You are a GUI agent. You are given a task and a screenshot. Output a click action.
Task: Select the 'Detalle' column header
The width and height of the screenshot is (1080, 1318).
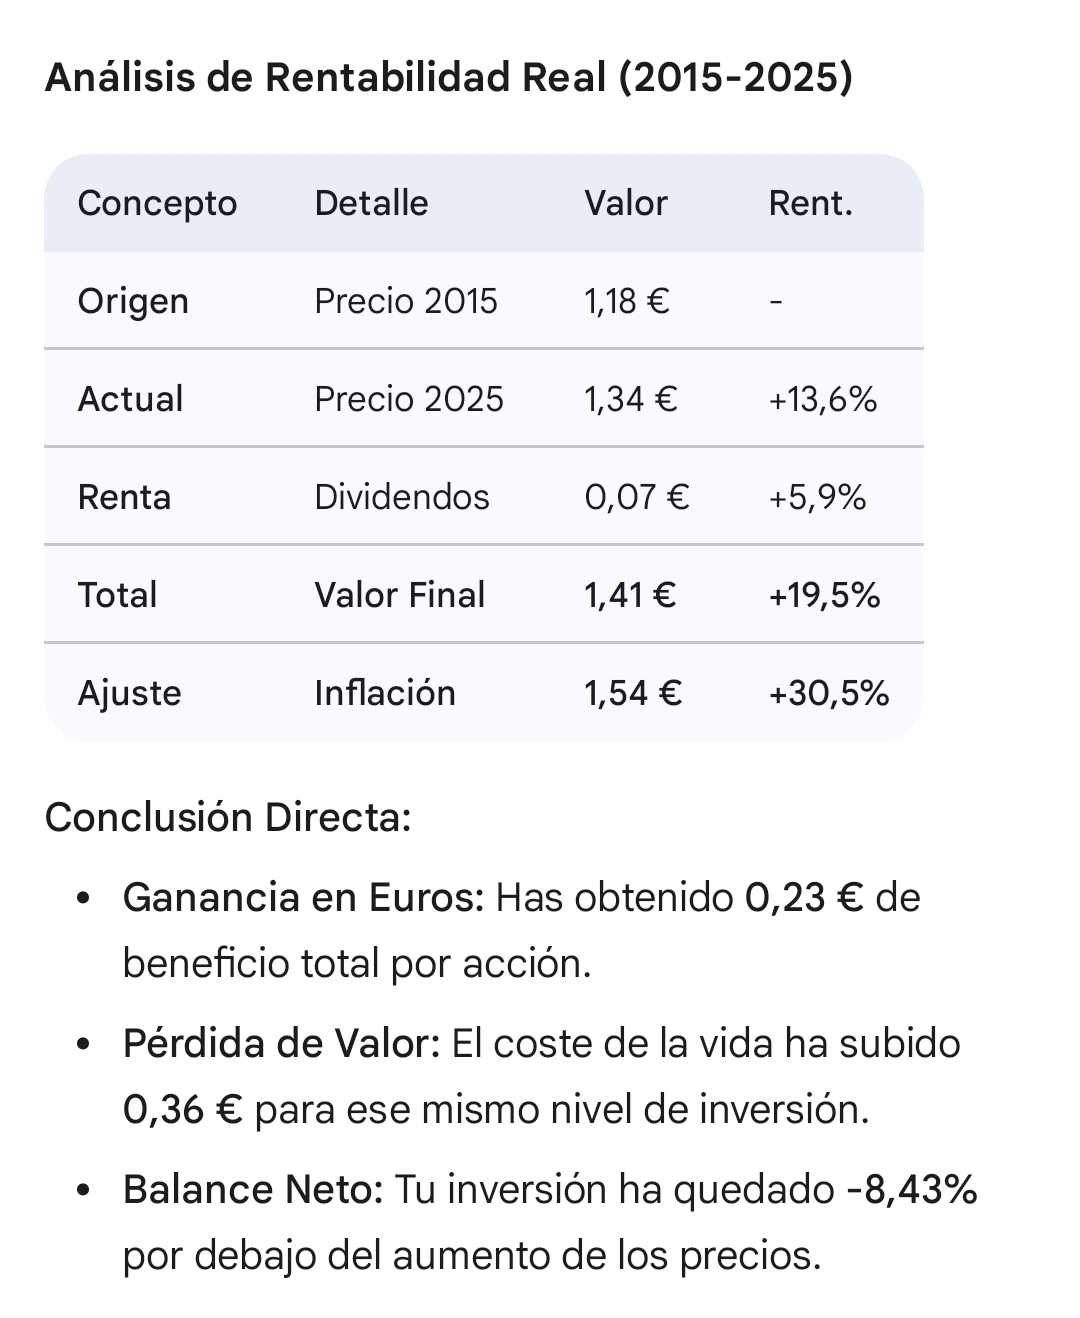371,203
